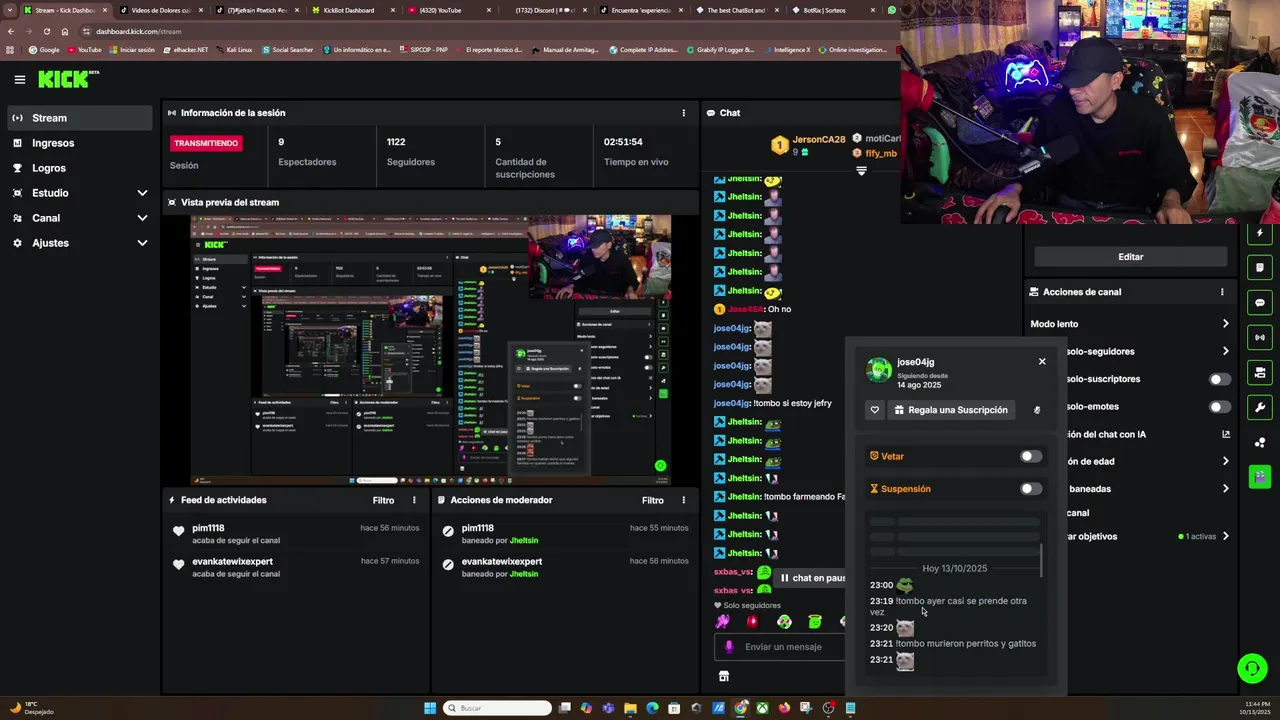
Task: Click the purple emote picker icon in message box
Action: tap(729, 647)
